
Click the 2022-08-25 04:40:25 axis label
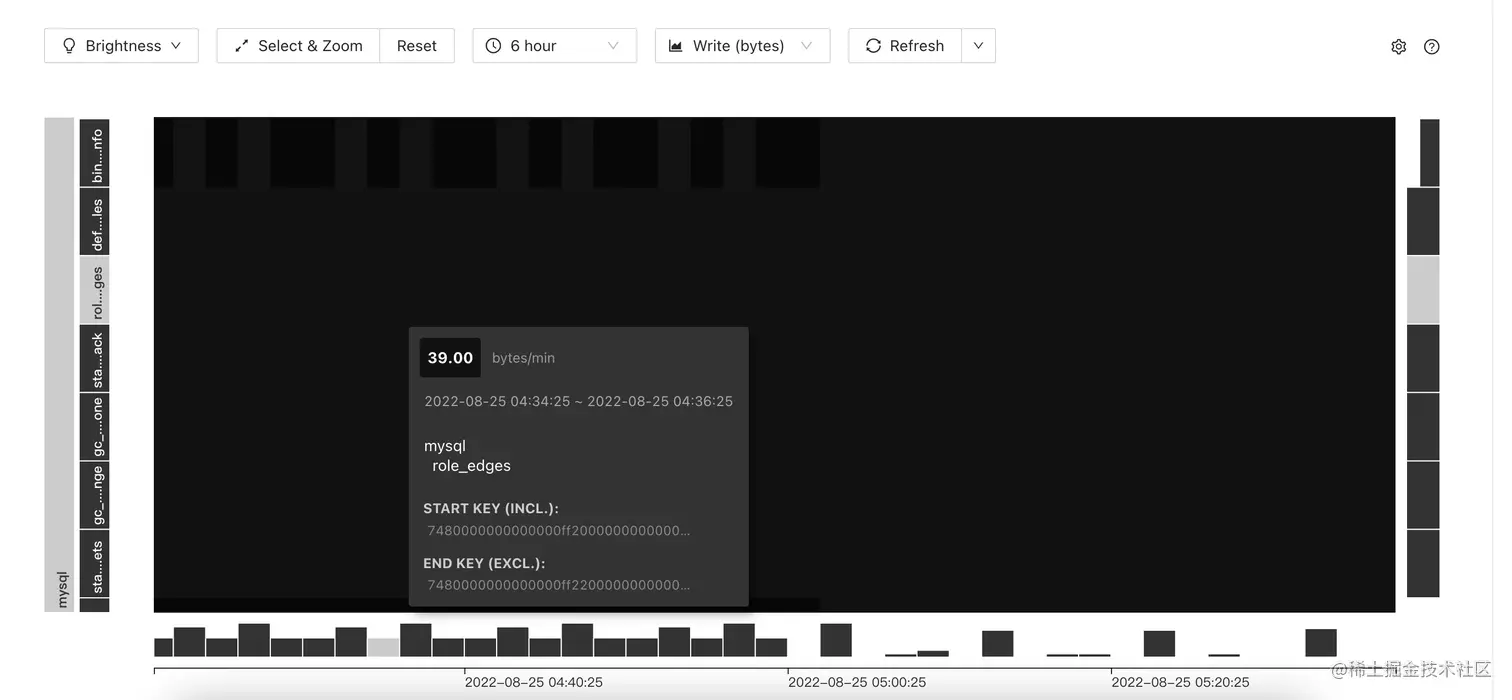[534, 682]
